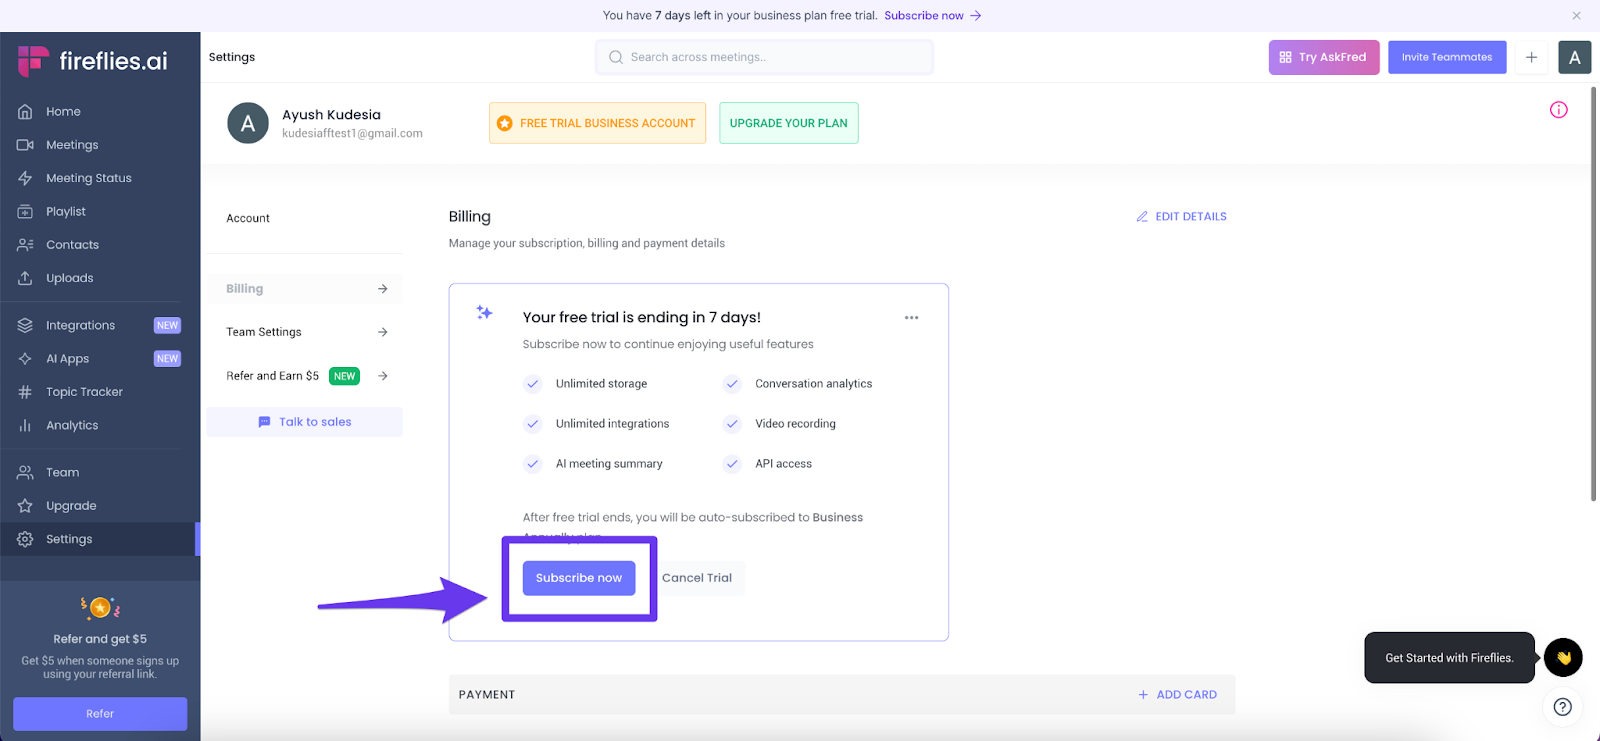Click Talk to sales
Image resolution: width=1600 pixels, height=741 pixels.
click(x=305, y=422)
